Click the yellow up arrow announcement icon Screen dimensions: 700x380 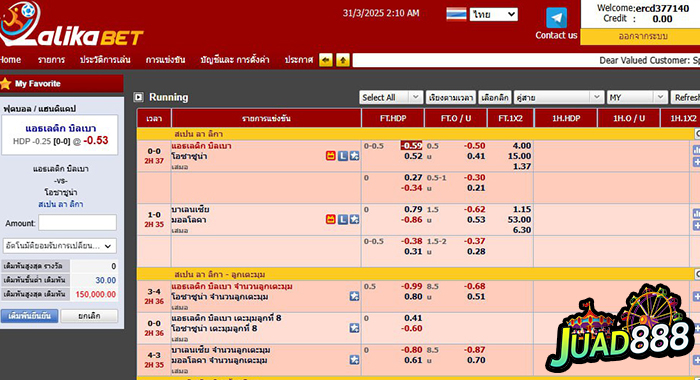click(x=343, y=60)
